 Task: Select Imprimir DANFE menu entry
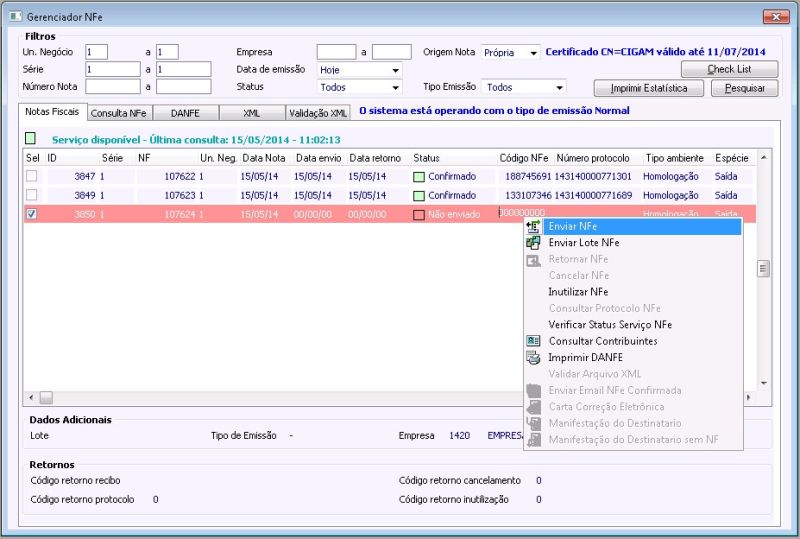pyautogui.click(x=633, y=357)
